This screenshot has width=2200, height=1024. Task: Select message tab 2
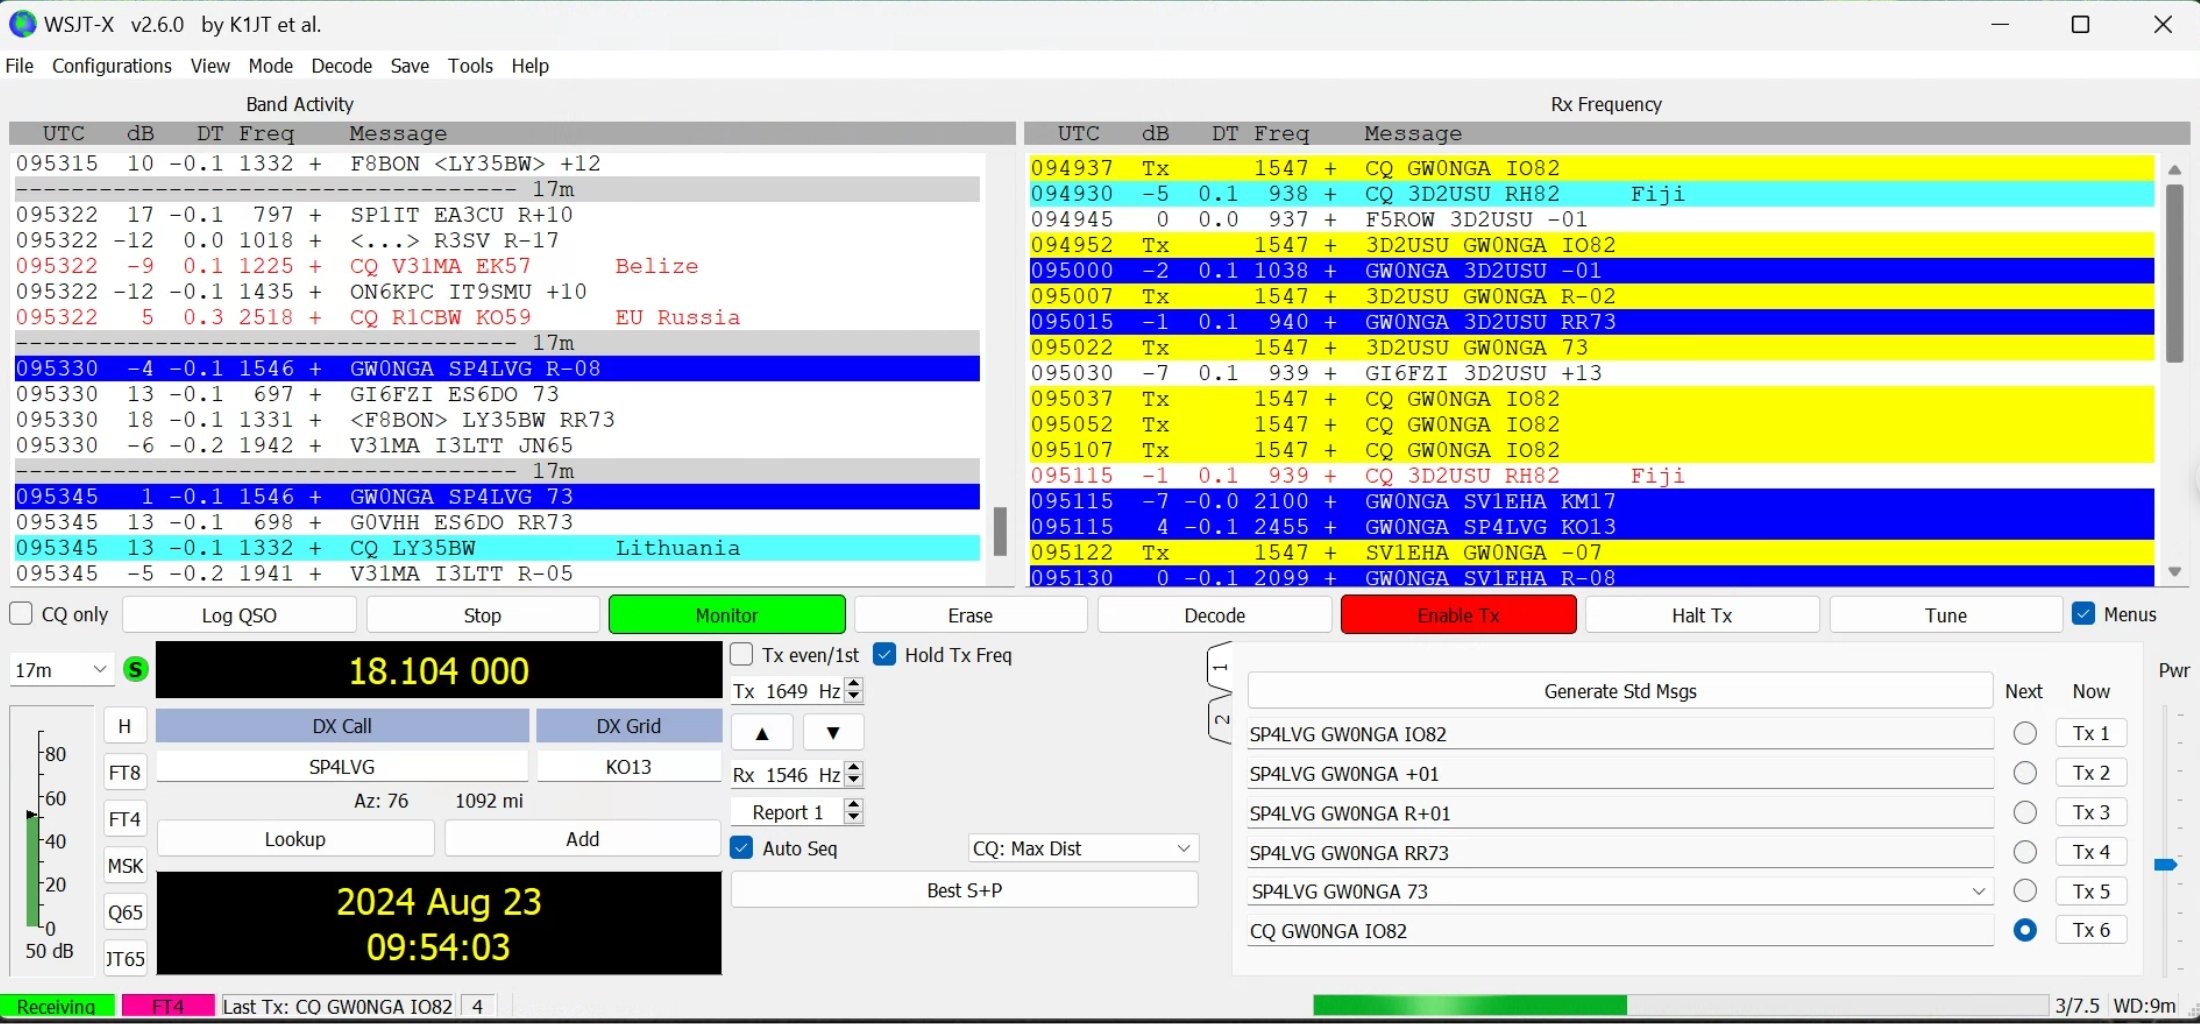click(x=1220, y=718)
